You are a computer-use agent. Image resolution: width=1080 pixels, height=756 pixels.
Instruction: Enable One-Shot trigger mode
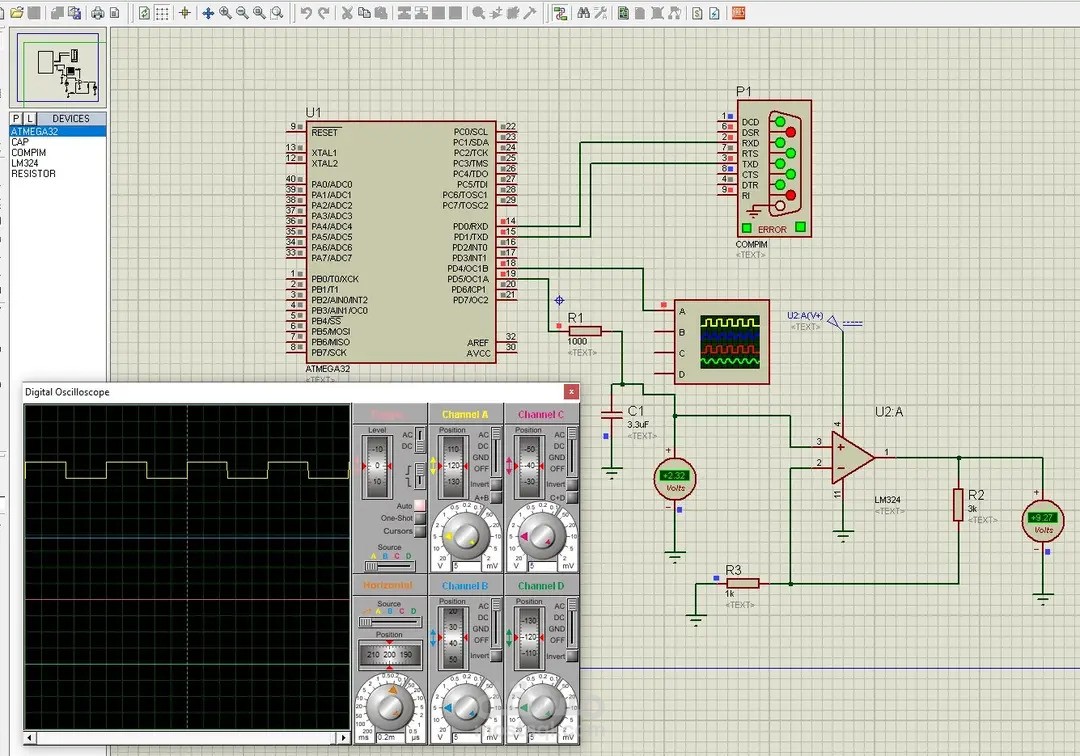pos(420,519)
